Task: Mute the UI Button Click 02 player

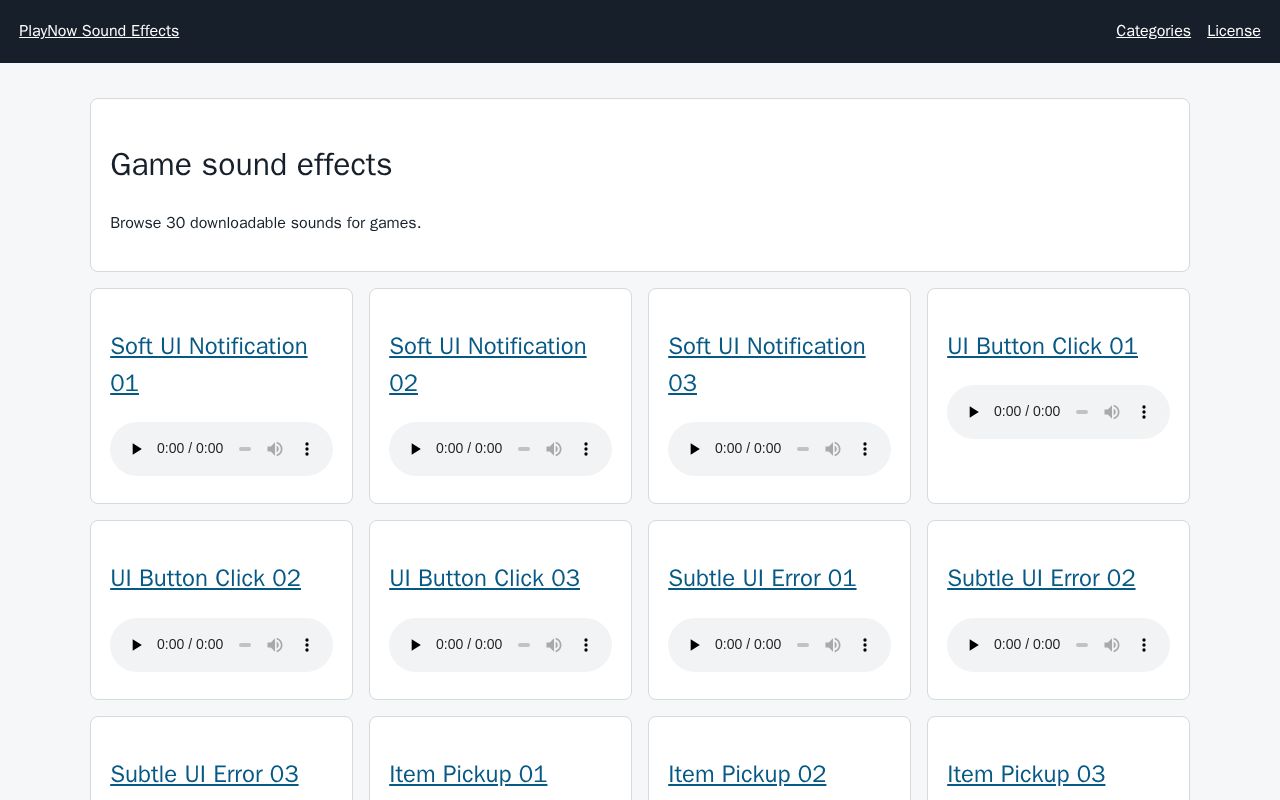Action: [x=275, y=645]
